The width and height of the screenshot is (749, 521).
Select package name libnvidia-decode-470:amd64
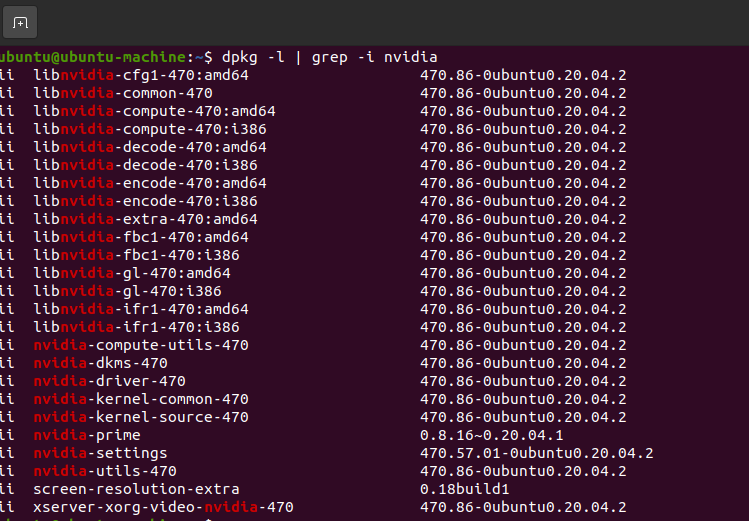coord(150,147)
